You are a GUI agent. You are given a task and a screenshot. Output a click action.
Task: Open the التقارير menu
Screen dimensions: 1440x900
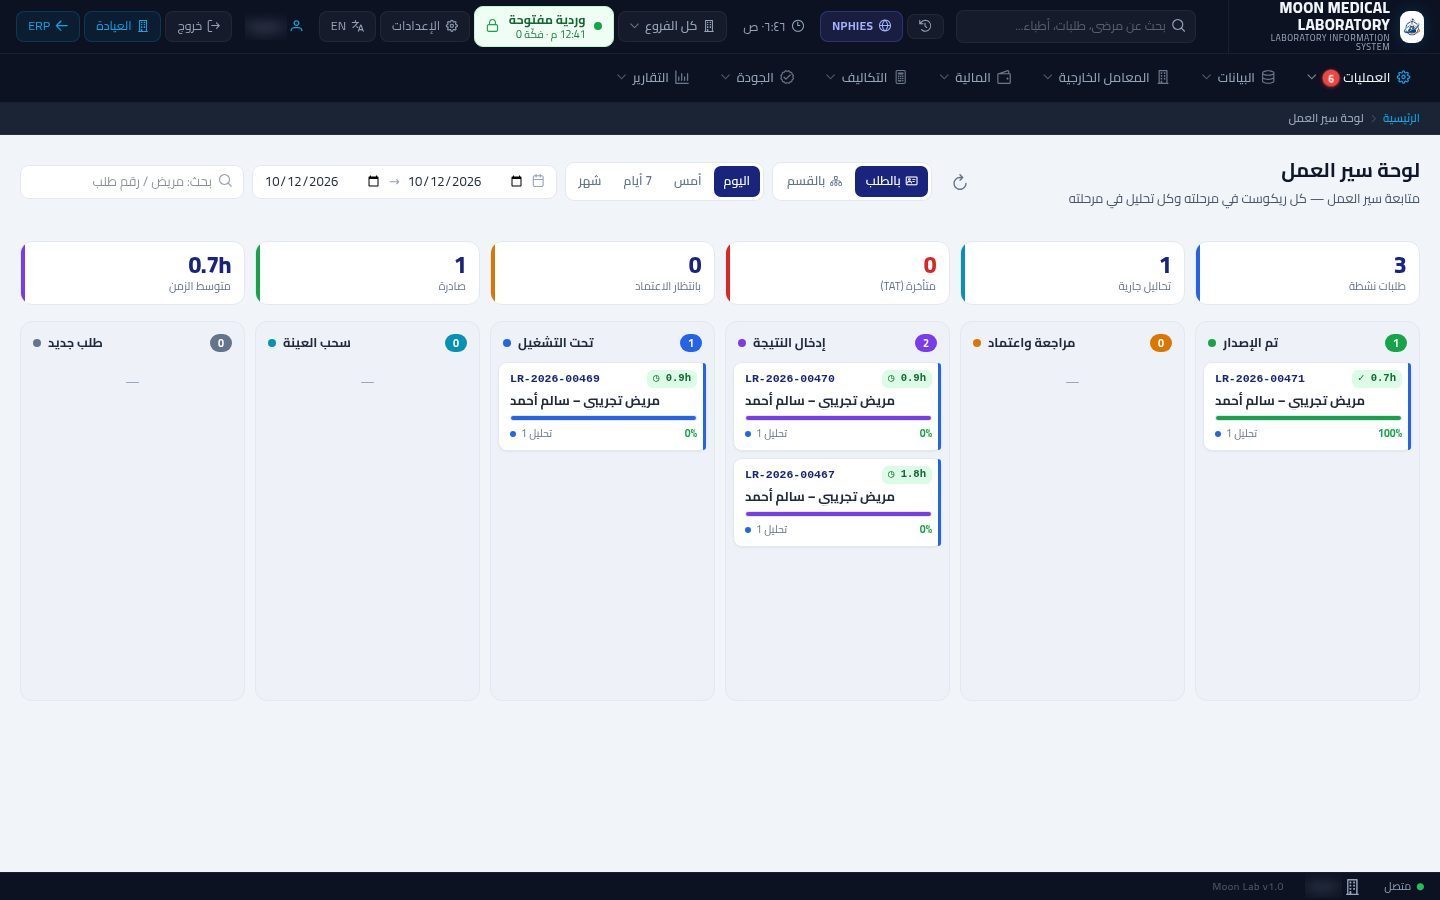(x=653, y=78)
